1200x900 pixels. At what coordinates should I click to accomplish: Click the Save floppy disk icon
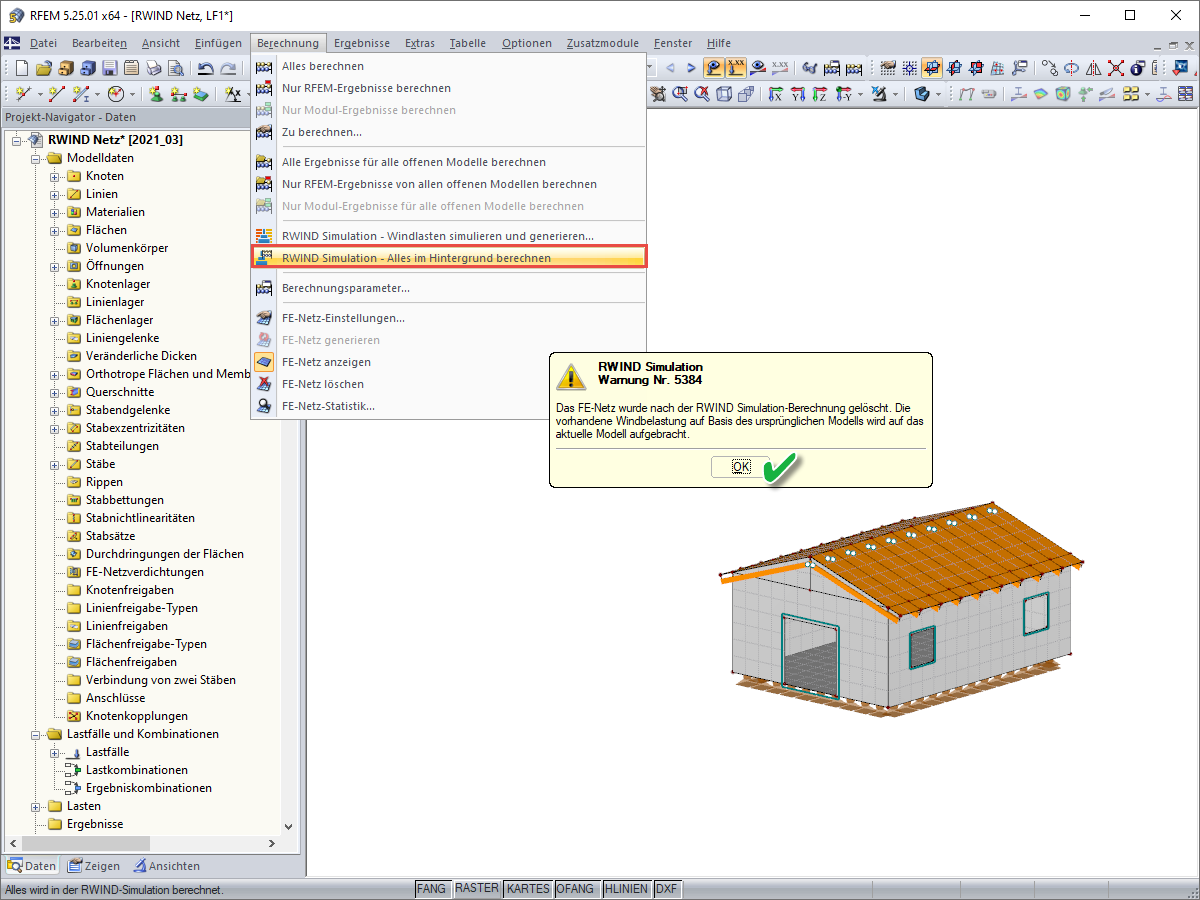coord(109,69)
